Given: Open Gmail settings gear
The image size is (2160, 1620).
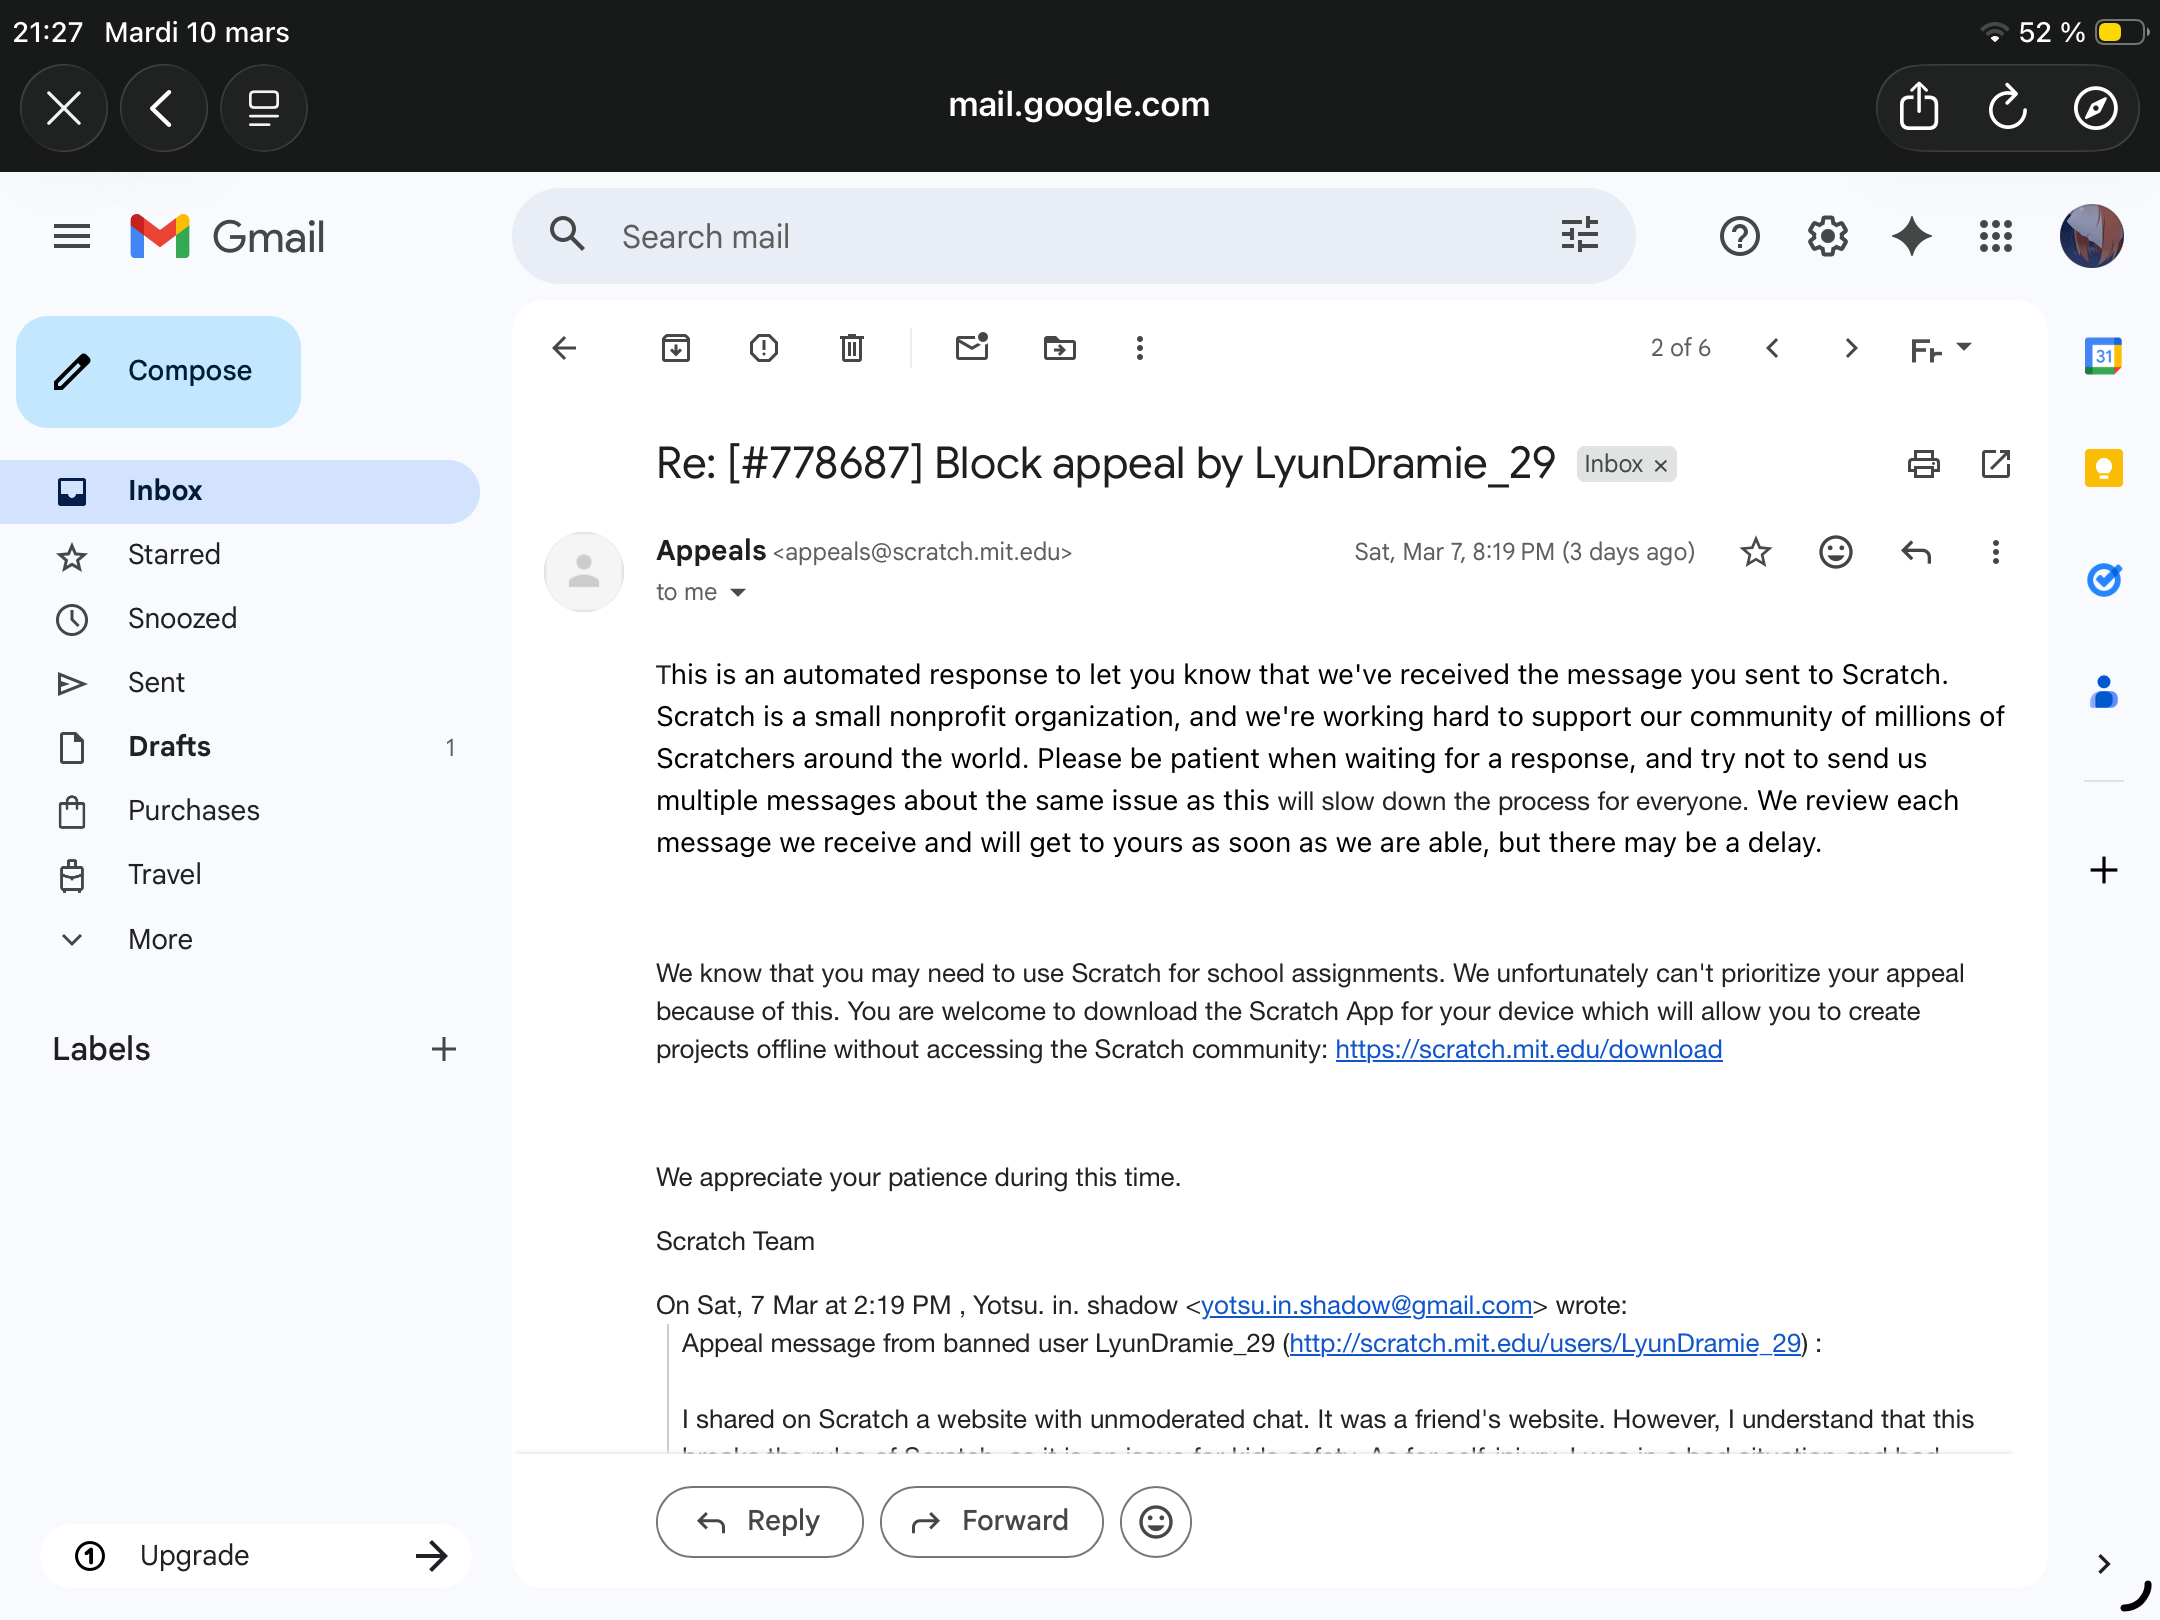Looking at the screenshot, I should [1827, 237].
